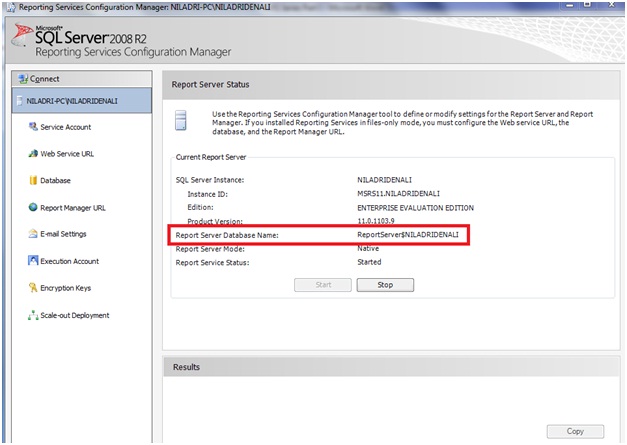Click the SQL Server logo icon

click(x=22, y=35)
